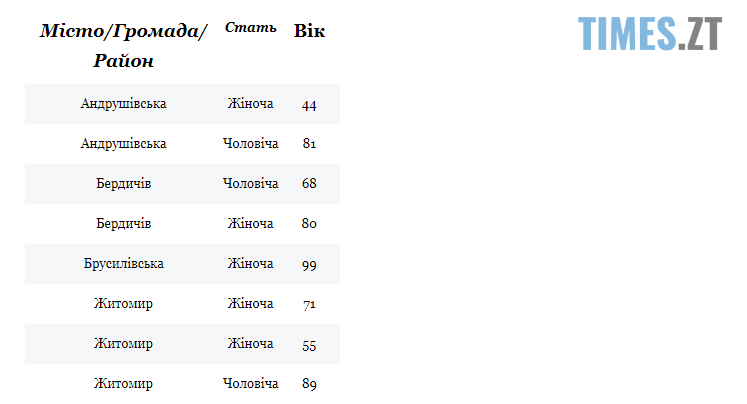Select the age value 68
Viewport: 747px width, 404px height.
tap(309, 184)
